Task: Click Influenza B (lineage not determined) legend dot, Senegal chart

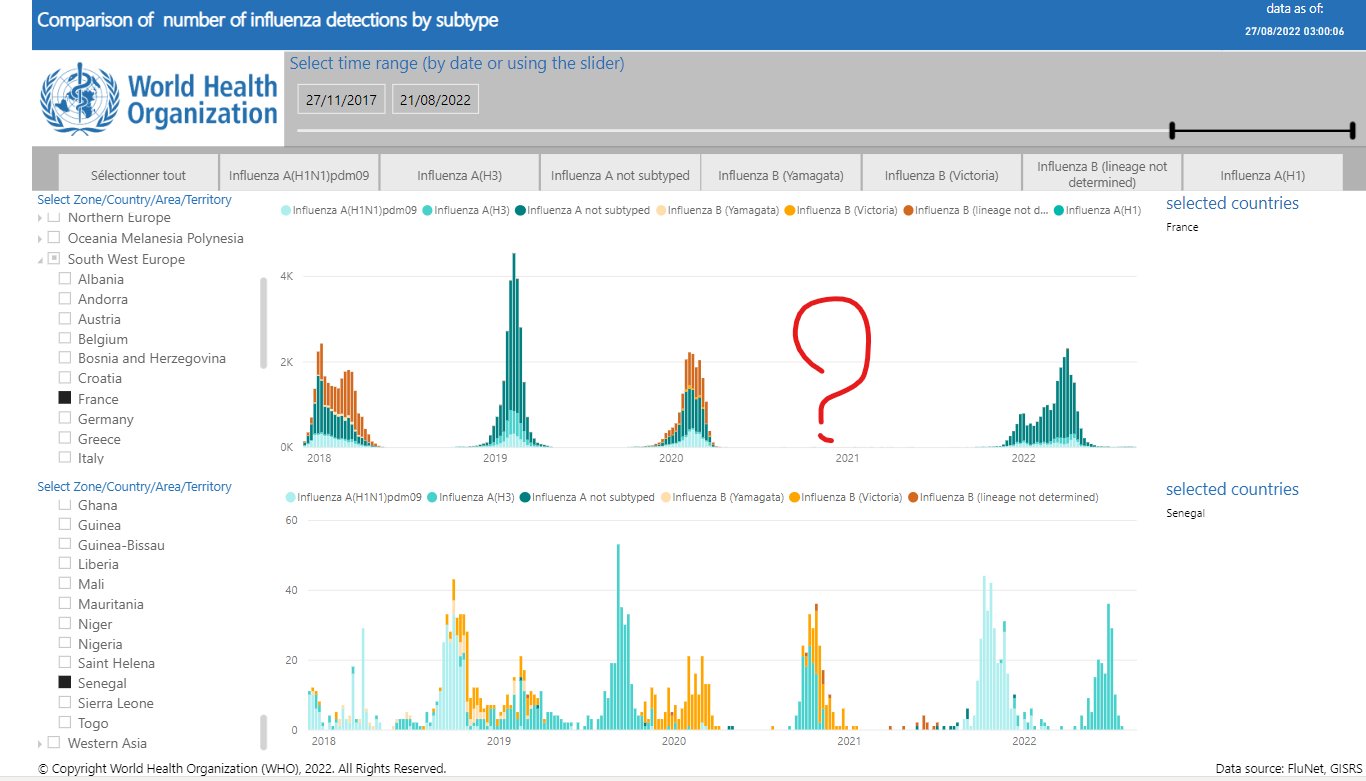Action: tap(914, 497)
